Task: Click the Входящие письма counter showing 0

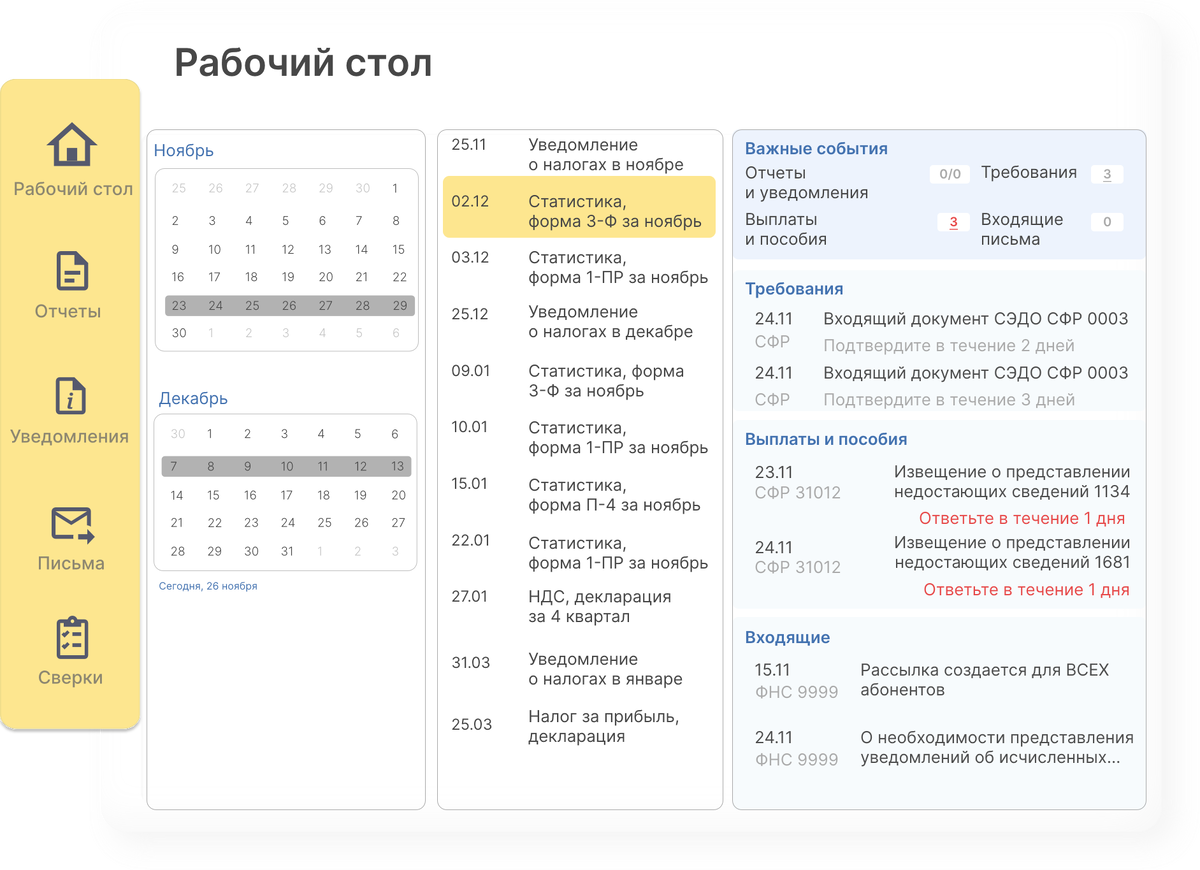Action: pos(1107,222)
